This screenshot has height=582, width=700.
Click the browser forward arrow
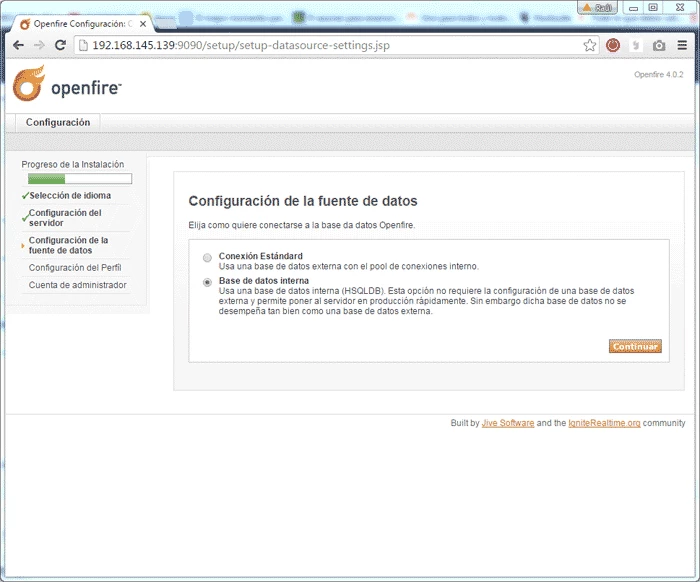click(39, 45)
